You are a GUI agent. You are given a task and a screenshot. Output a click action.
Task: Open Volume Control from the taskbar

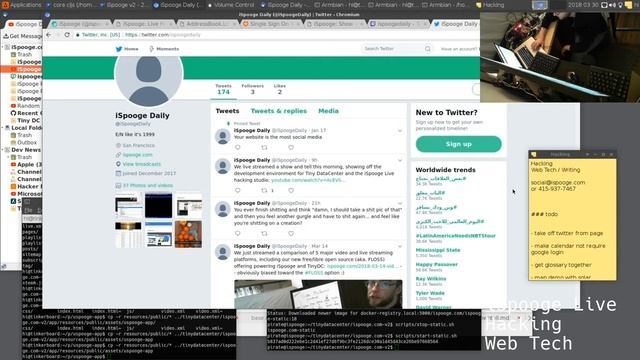231,5
